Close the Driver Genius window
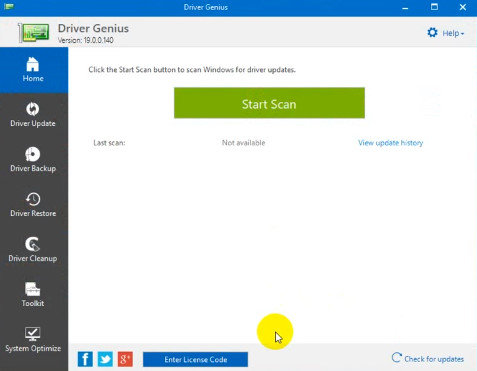Image resolution: width=477 pixels, height=371 pixels. pos(463,7)
